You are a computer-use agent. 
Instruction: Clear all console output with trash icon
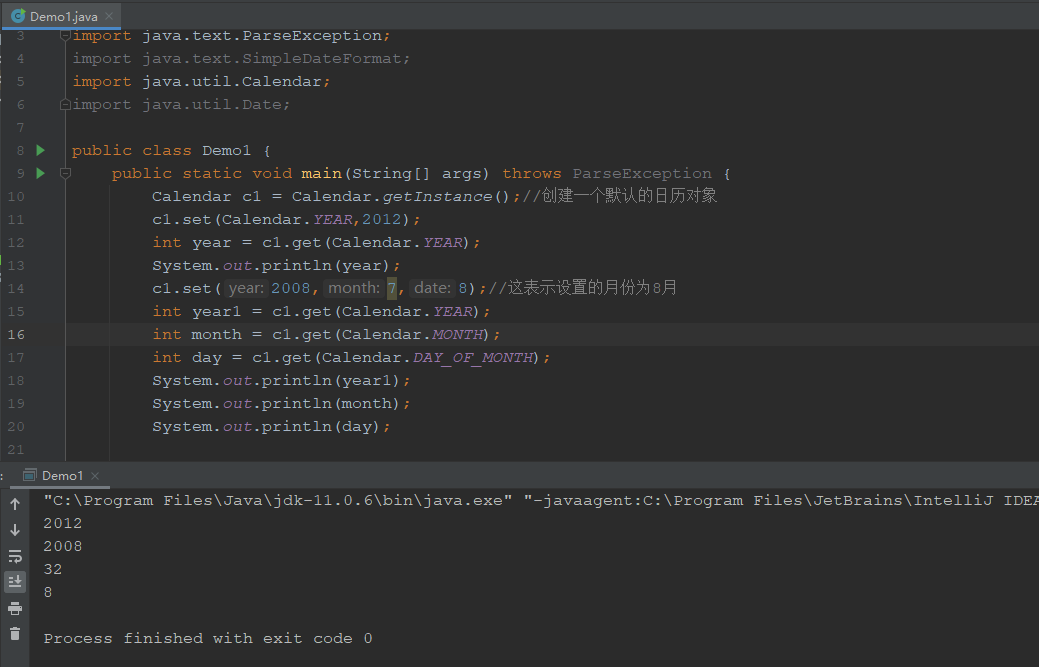click(x=15, y=633)
